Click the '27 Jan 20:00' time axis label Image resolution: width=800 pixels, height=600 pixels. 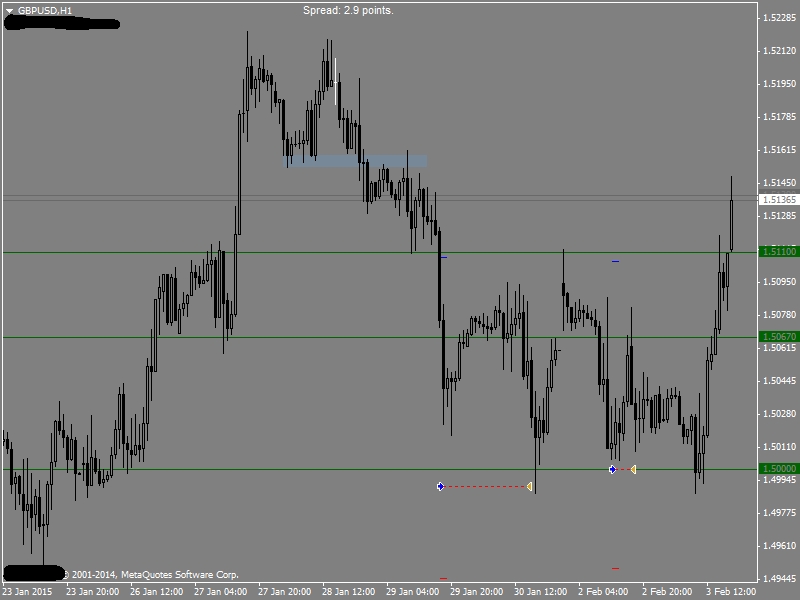coord(284,592)
